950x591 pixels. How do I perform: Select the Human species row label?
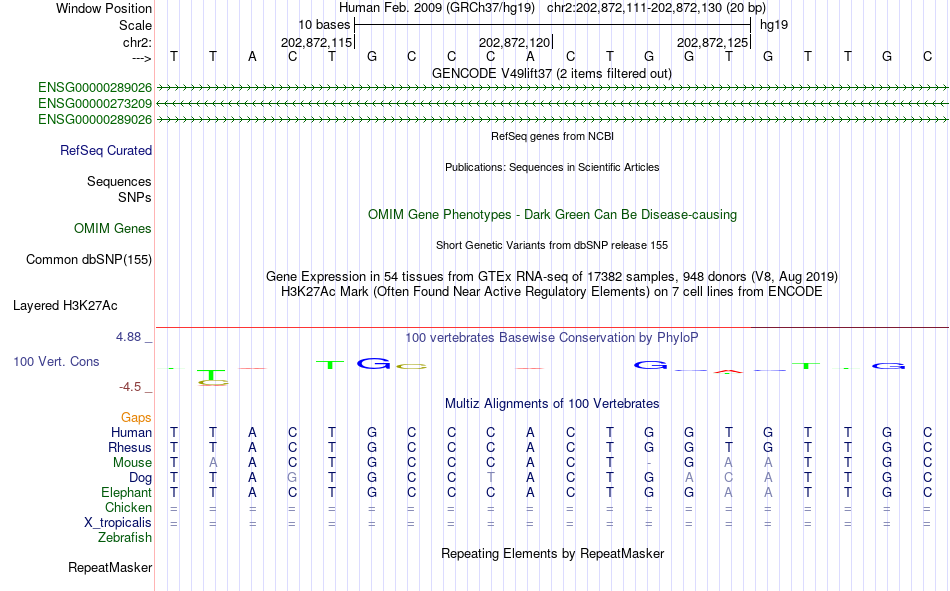coord(131,432)
